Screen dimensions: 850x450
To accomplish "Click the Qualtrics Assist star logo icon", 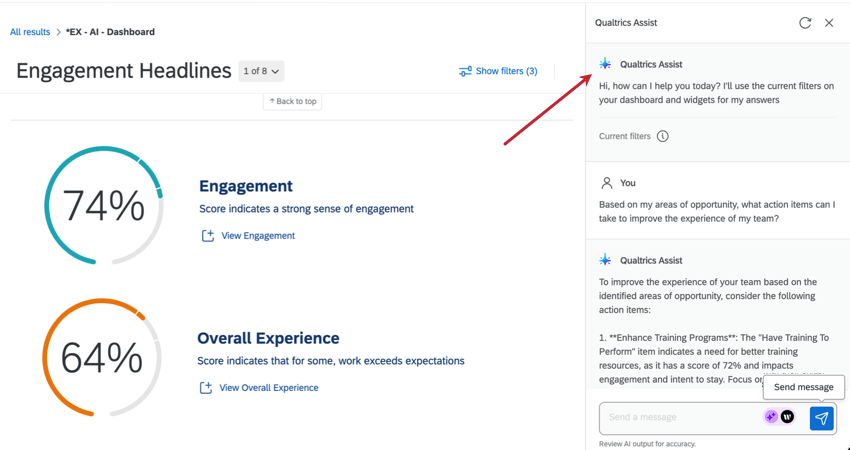I will click(605, 64).
